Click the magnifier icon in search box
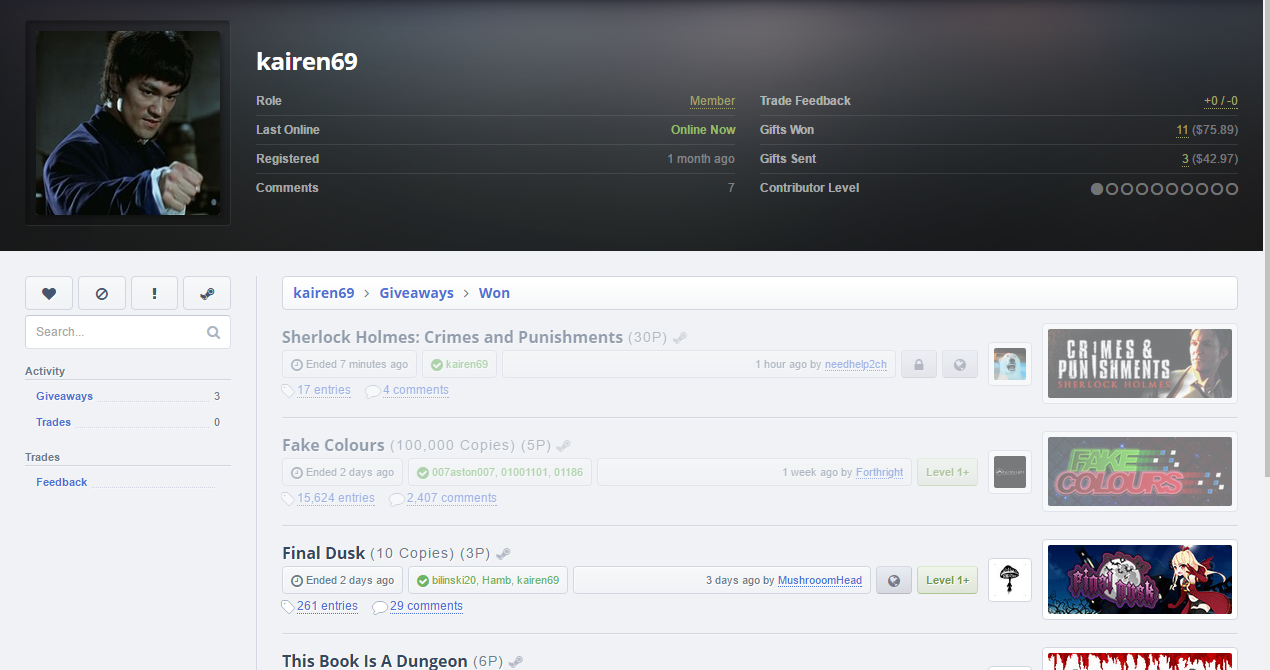This screenshot has width=1270, height=670. [x=213, y=332]
